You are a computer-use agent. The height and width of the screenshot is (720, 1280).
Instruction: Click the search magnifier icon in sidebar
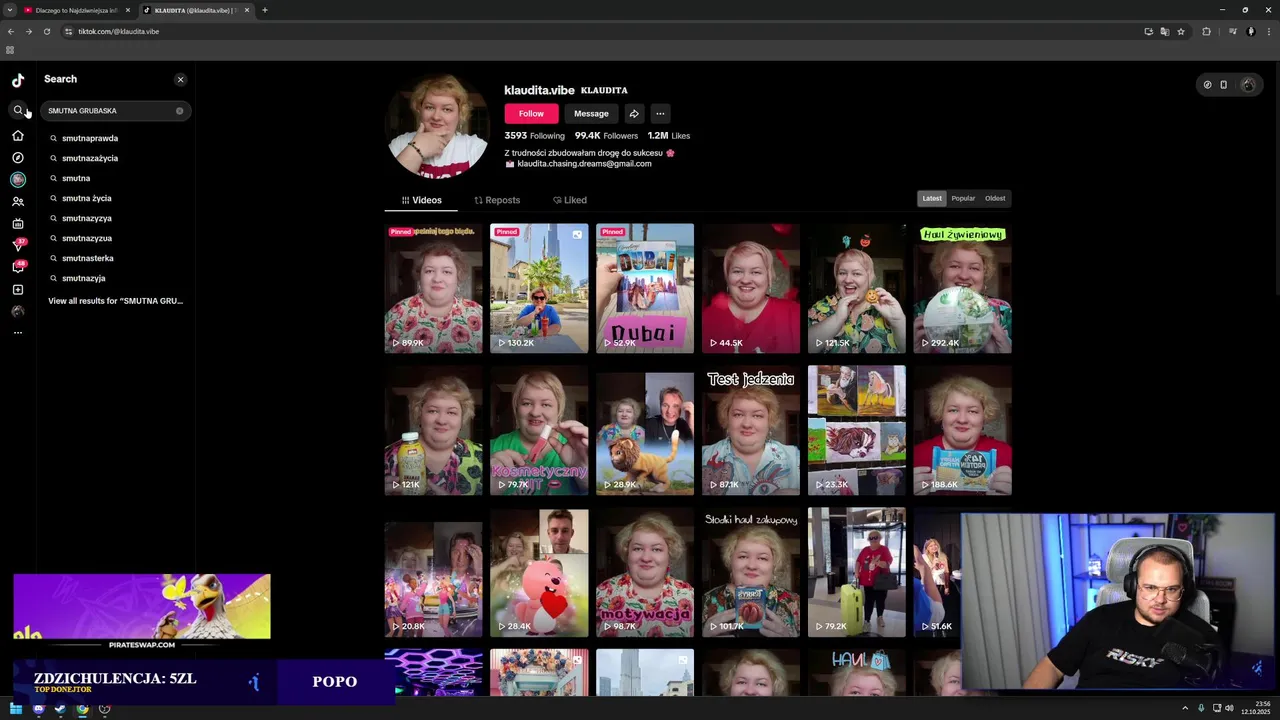[x=18, y=110]
